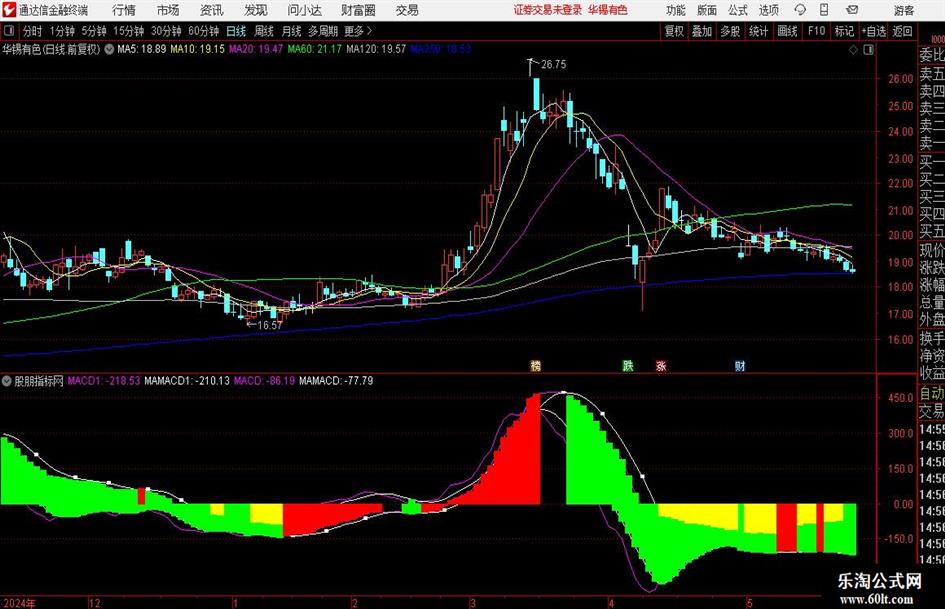Click the 自动 label in the side panel
This screenshot has width=945, height=609.
[x=932, y=394]
